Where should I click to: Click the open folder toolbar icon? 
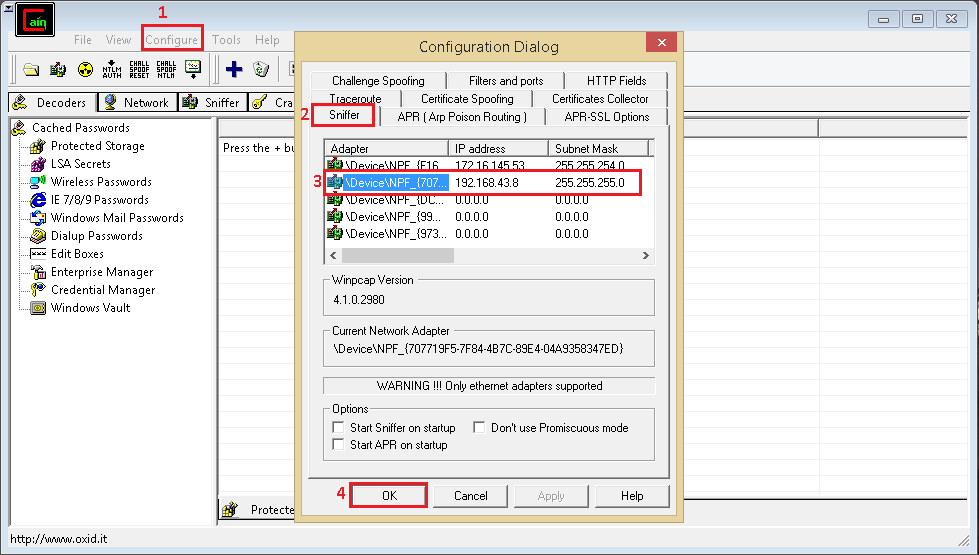31,69
